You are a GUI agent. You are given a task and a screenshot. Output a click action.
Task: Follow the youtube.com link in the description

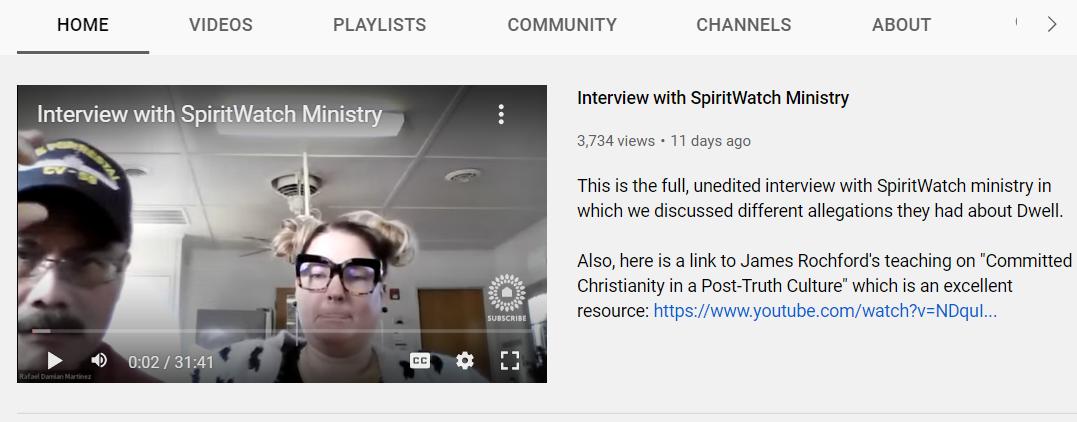coord(825,311)
